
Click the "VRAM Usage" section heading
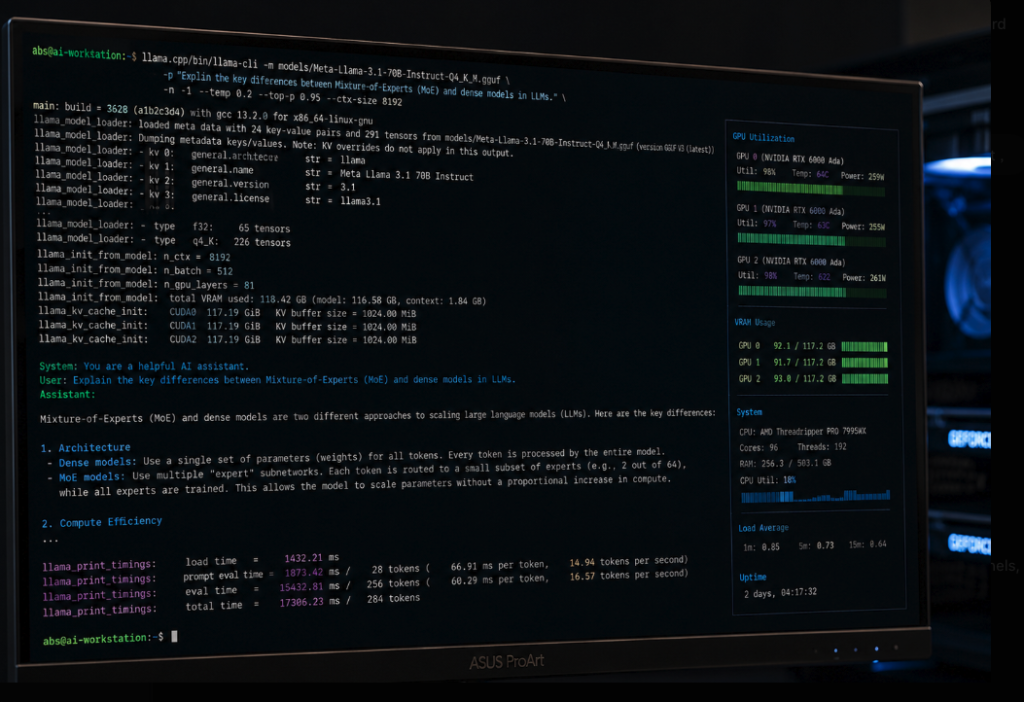point(754,323)
